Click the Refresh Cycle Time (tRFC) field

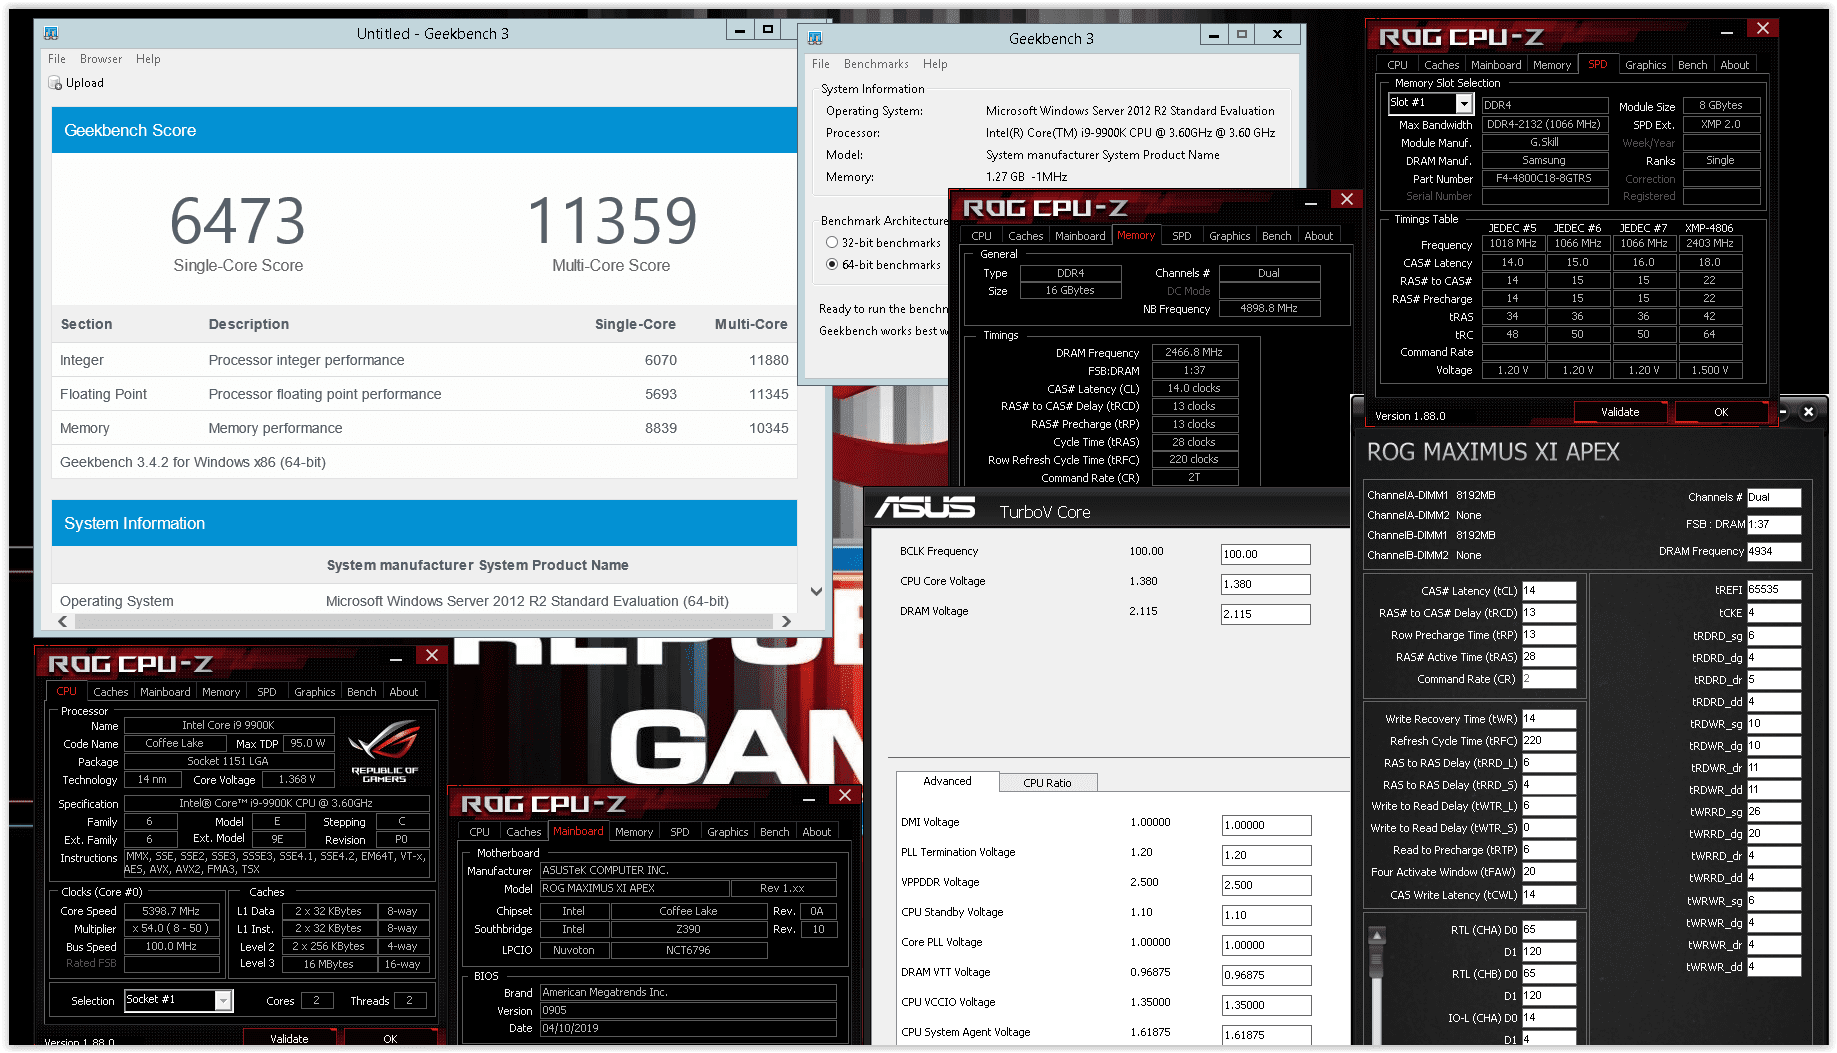pos(1548,741)
